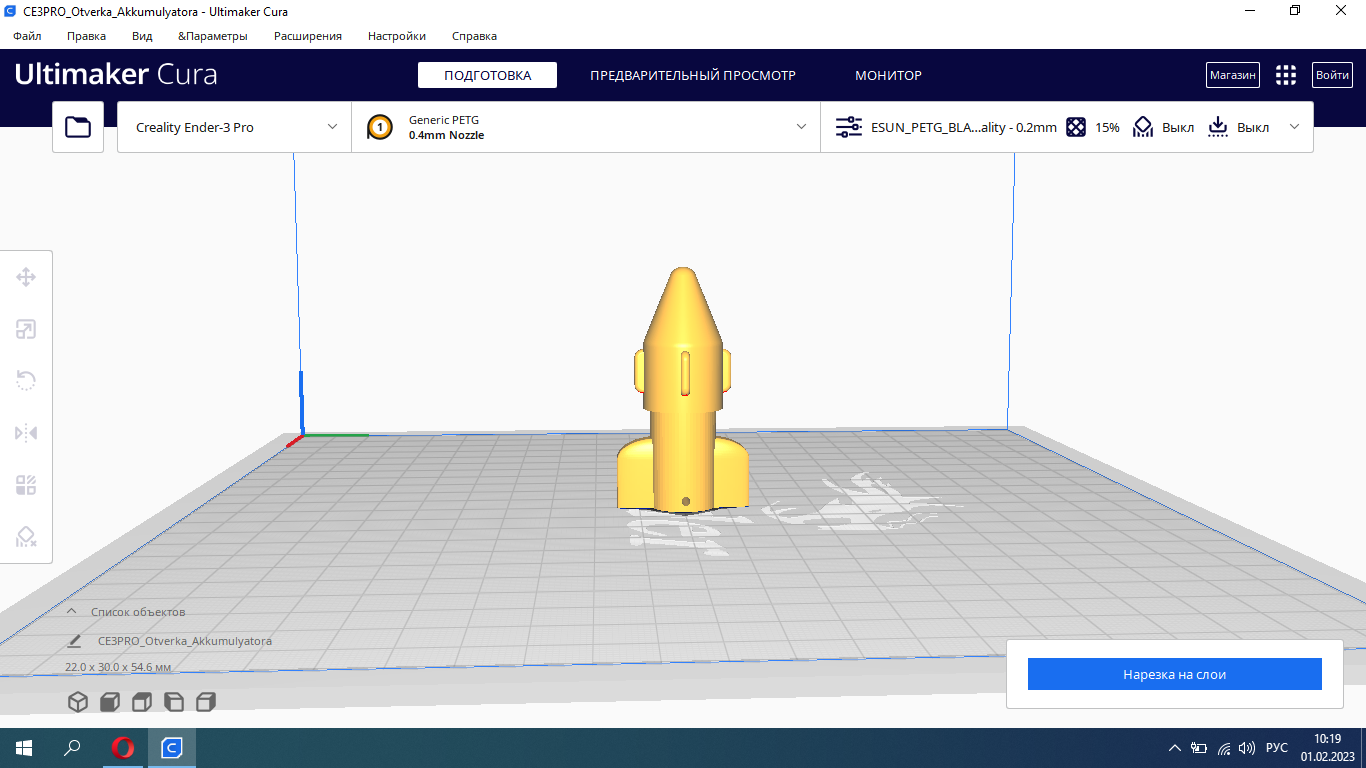Open the Магазин marketplace button
Viewport: 1366px width, 768px height.
pos(1233,75)
